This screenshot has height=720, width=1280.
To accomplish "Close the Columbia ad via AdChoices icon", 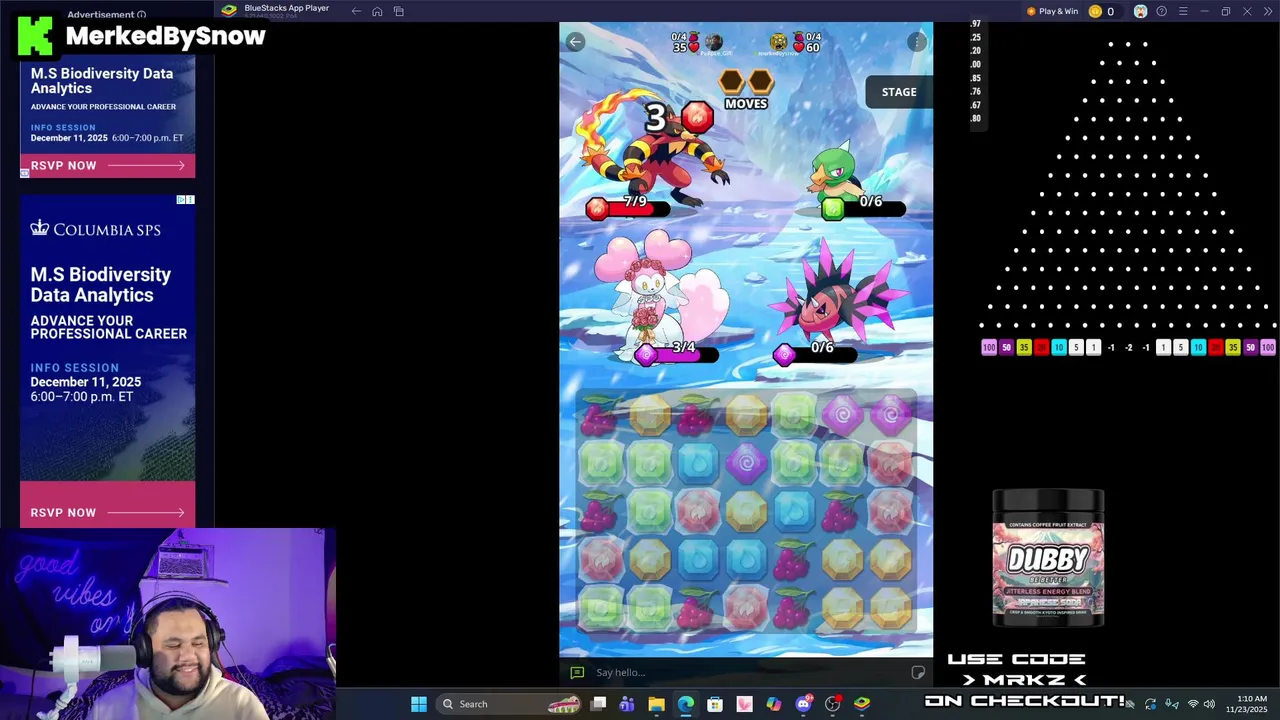I will coord(185,200).
